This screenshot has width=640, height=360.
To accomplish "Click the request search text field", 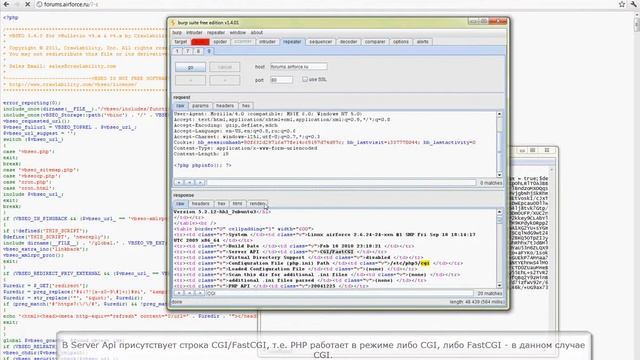I will coord(341,182).
